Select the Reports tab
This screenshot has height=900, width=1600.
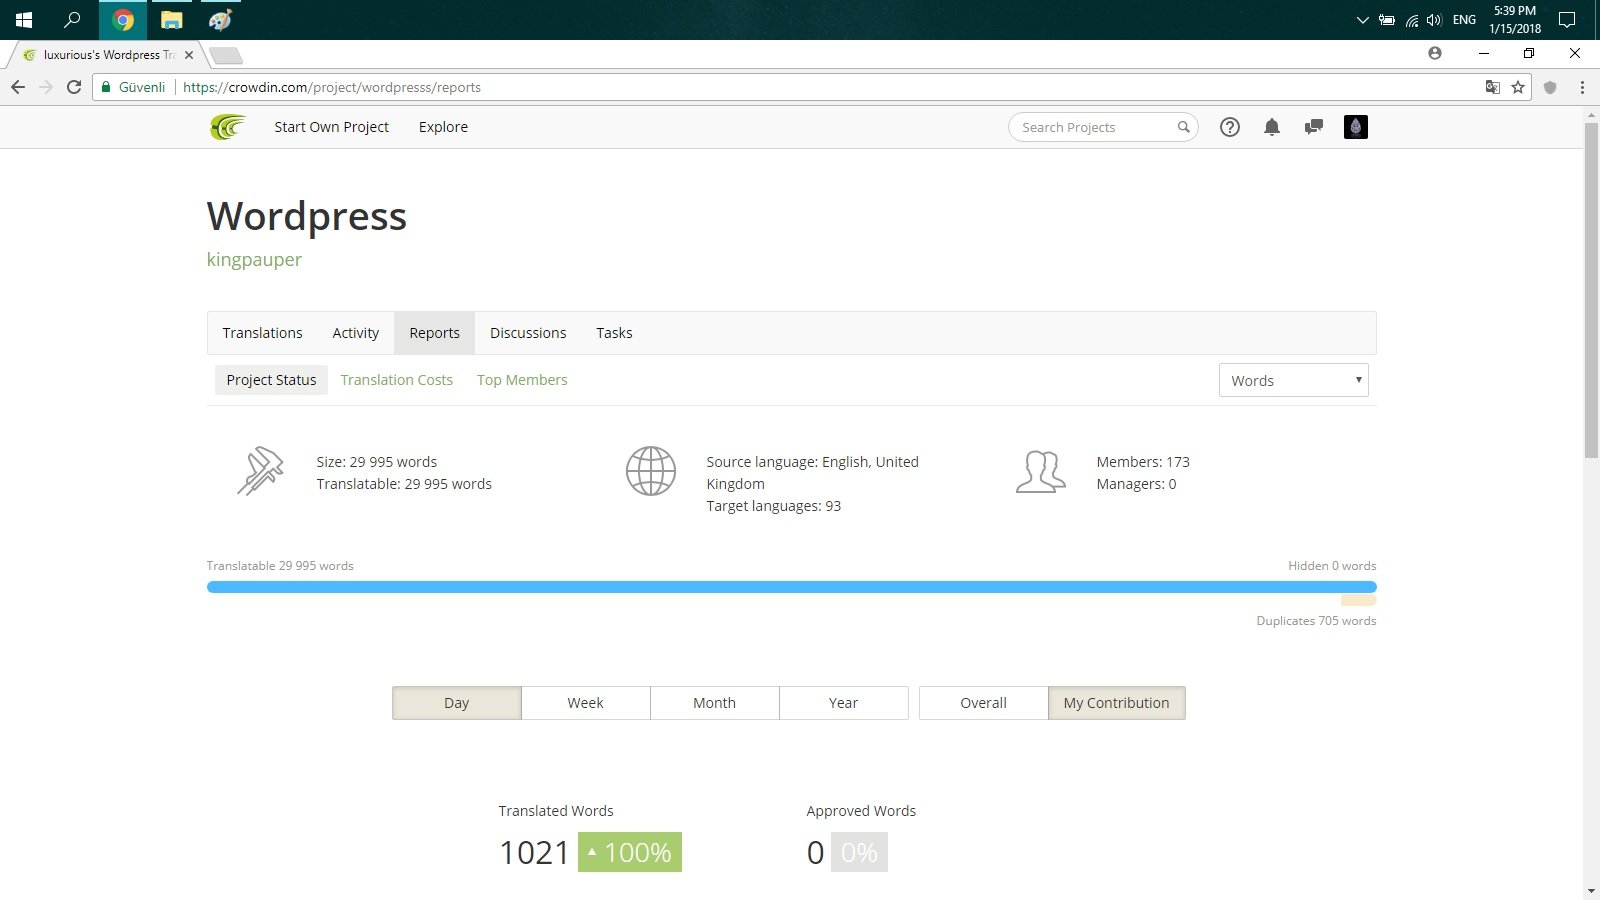434,333
